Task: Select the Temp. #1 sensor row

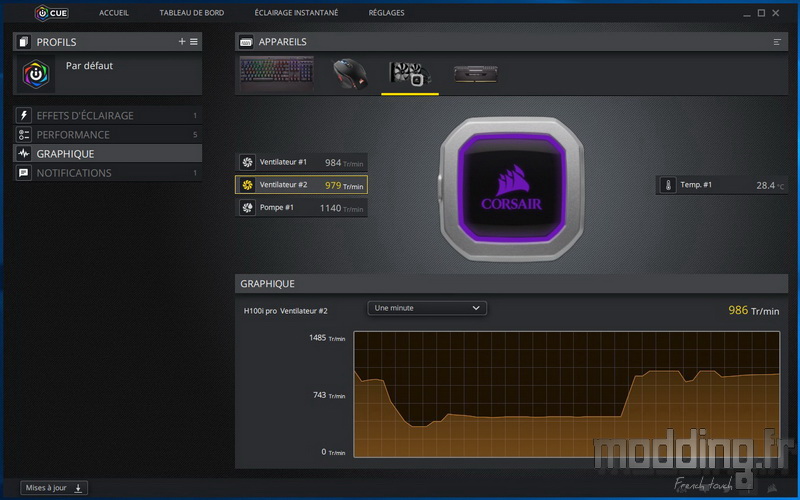Action: [721, 185]
